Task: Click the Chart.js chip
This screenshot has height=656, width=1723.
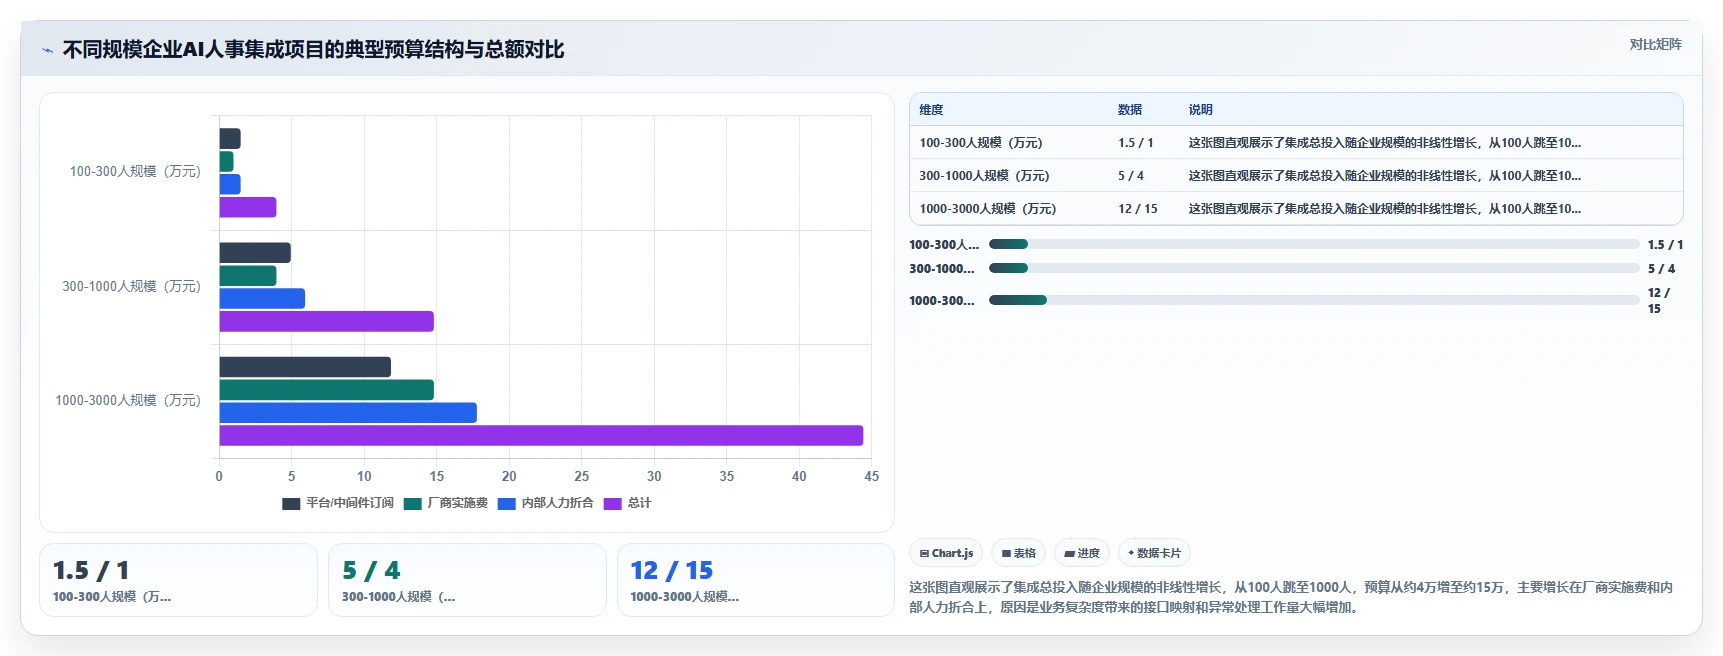Action: pyautogui.click(x=946, y=553)
